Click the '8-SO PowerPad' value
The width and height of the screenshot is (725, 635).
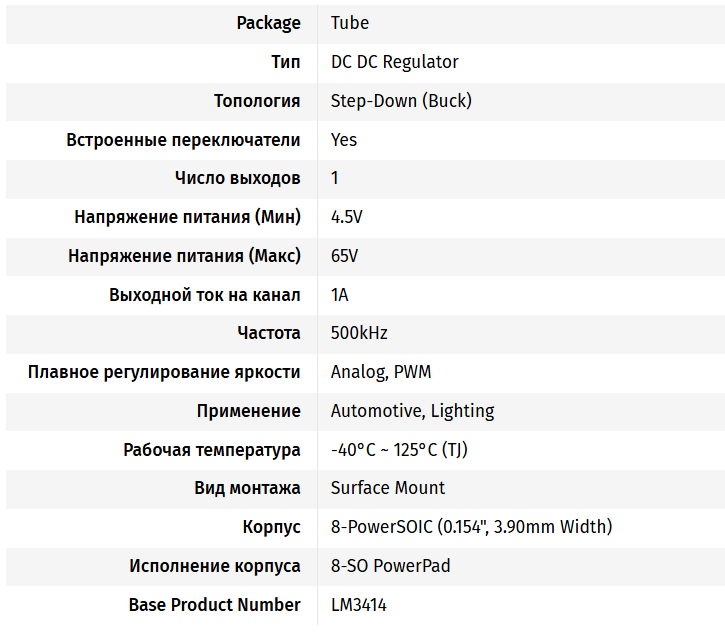pos(390,566)
